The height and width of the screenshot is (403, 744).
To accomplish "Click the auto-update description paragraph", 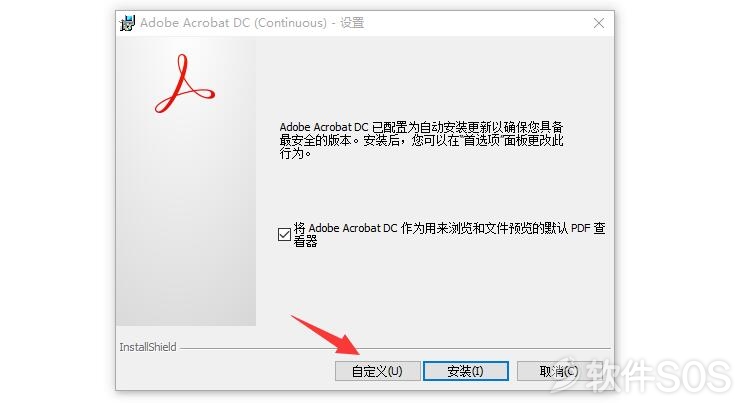I will [421, 140].
